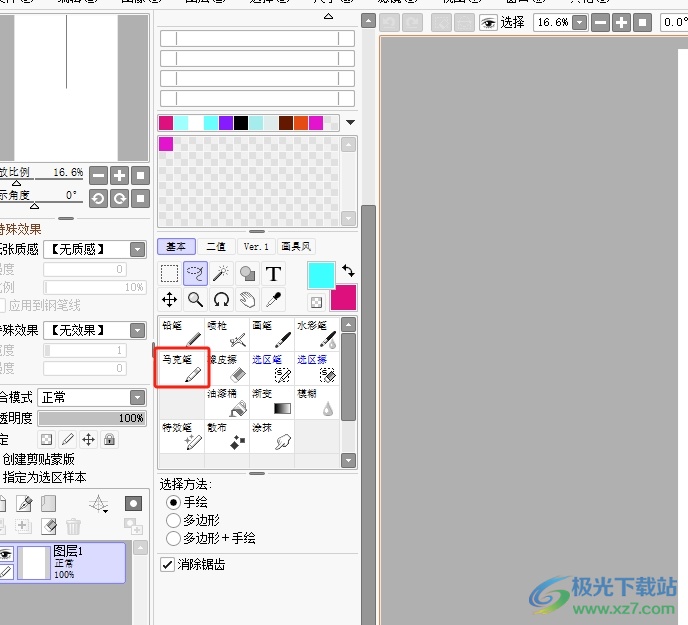Toggle the lock painting pencil icon
Image resolution: width=688 pixels, height=625 pixels.
pos(68,439)
